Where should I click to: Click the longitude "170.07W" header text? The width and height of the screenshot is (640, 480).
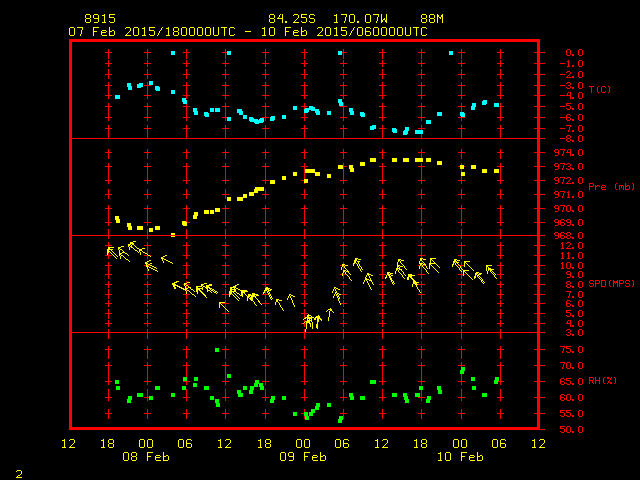pyautogui.click(x=360, y=19)
